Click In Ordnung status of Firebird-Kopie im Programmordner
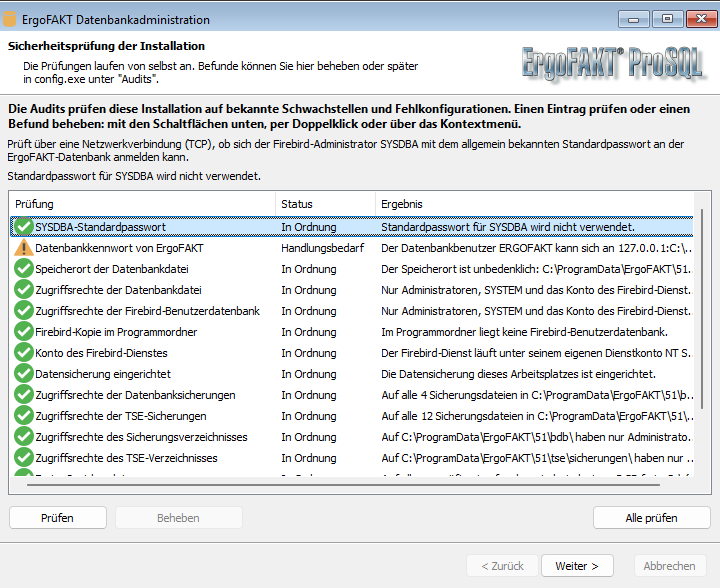The image size is (720, 588). [x=309, y=332]
